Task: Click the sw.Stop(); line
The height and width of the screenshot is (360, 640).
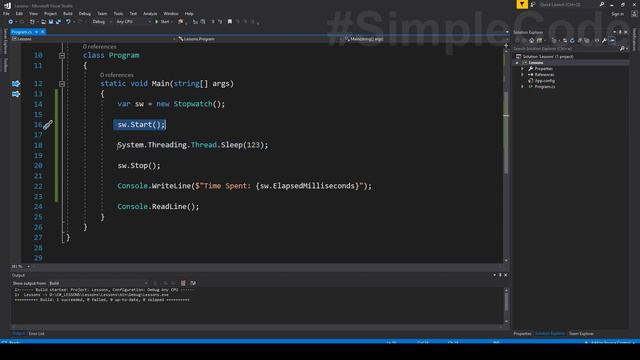Action: click(x=139, y=165)
